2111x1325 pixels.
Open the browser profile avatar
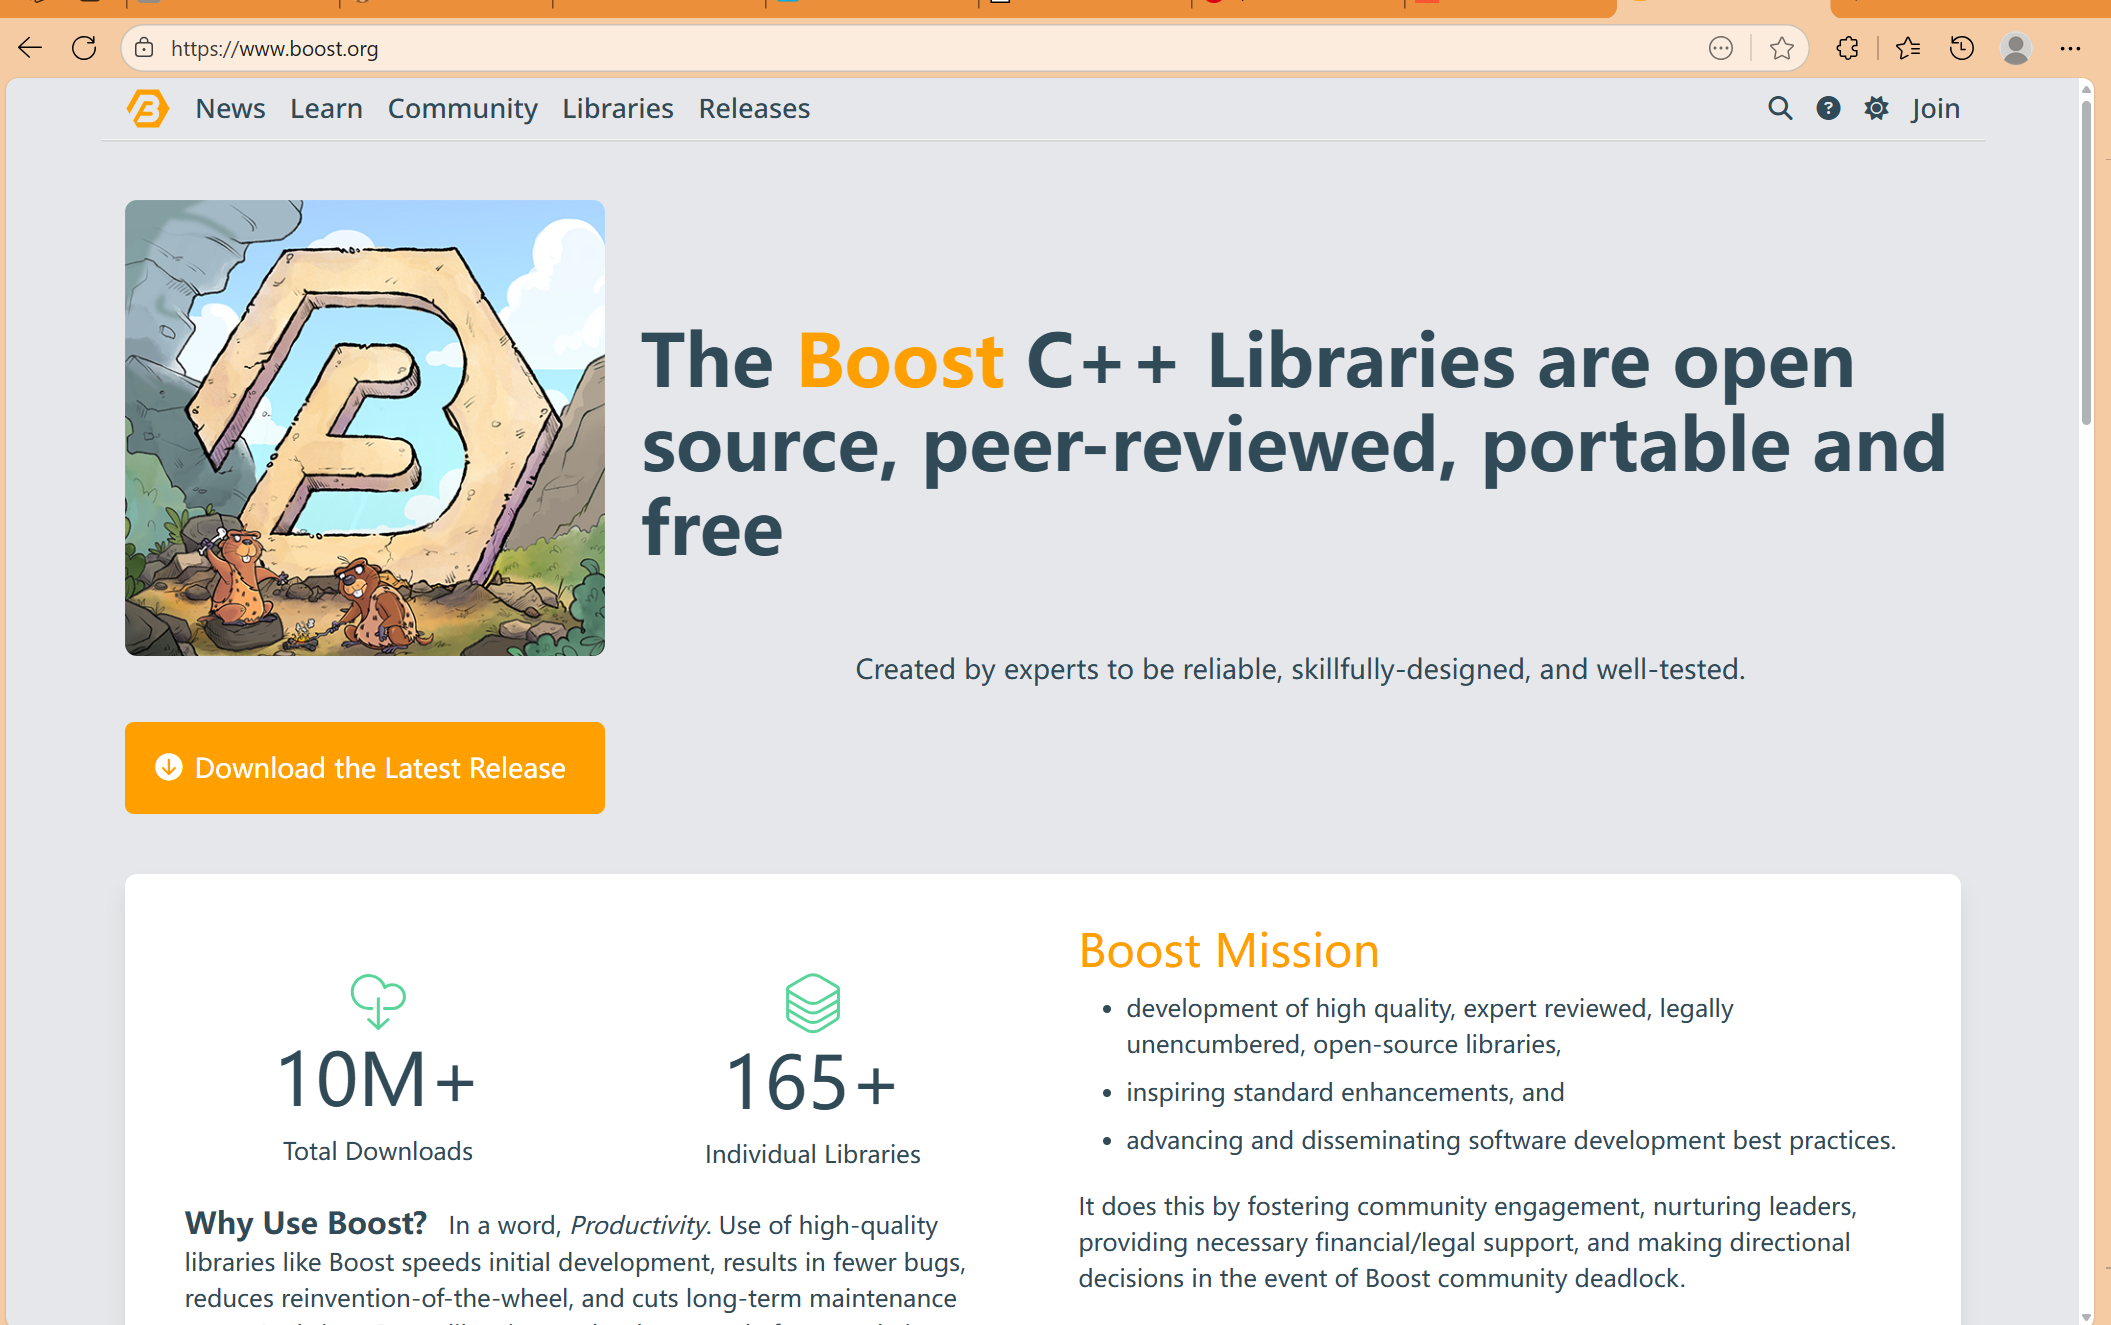pos(2015,48)
